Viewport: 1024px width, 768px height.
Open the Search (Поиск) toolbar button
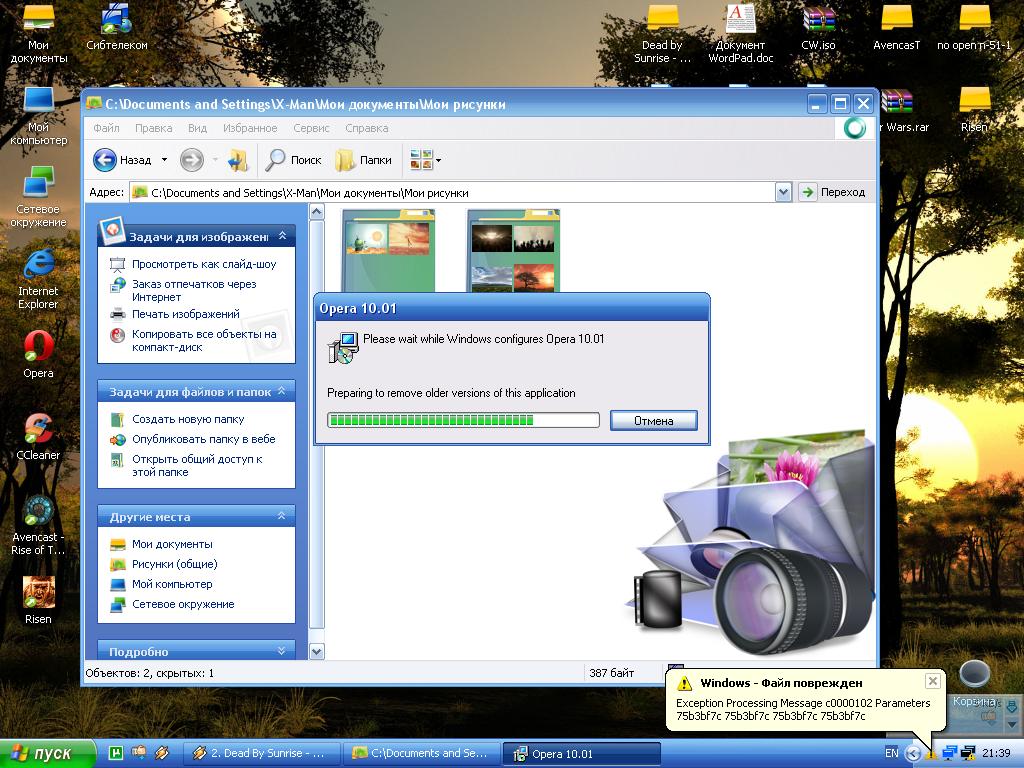pyautogui.click(x=293, y=160)
